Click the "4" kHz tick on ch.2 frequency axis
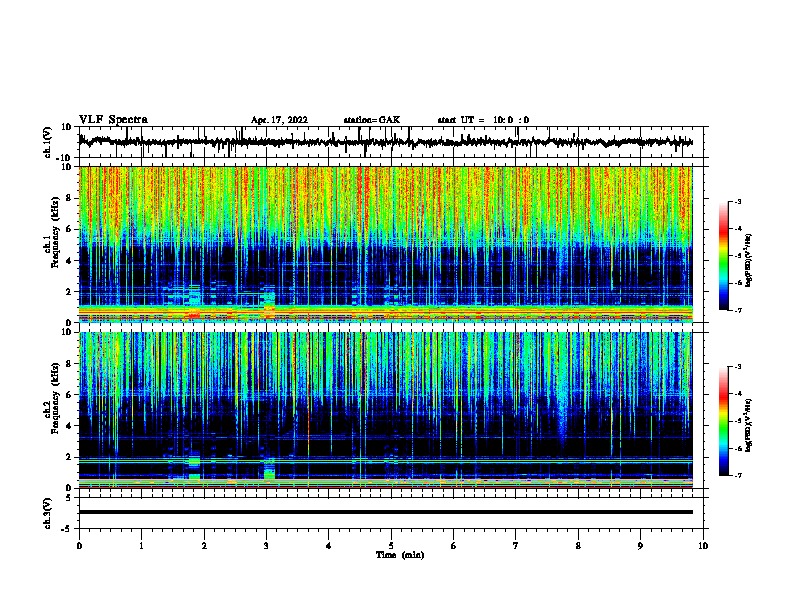 (69, 426)
